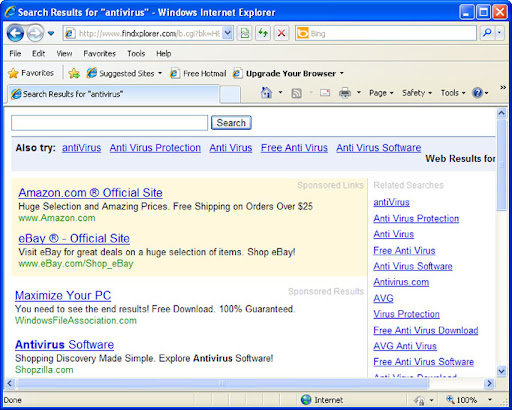Click the vertical scrollbar down arrow

[x=501, y=371]
